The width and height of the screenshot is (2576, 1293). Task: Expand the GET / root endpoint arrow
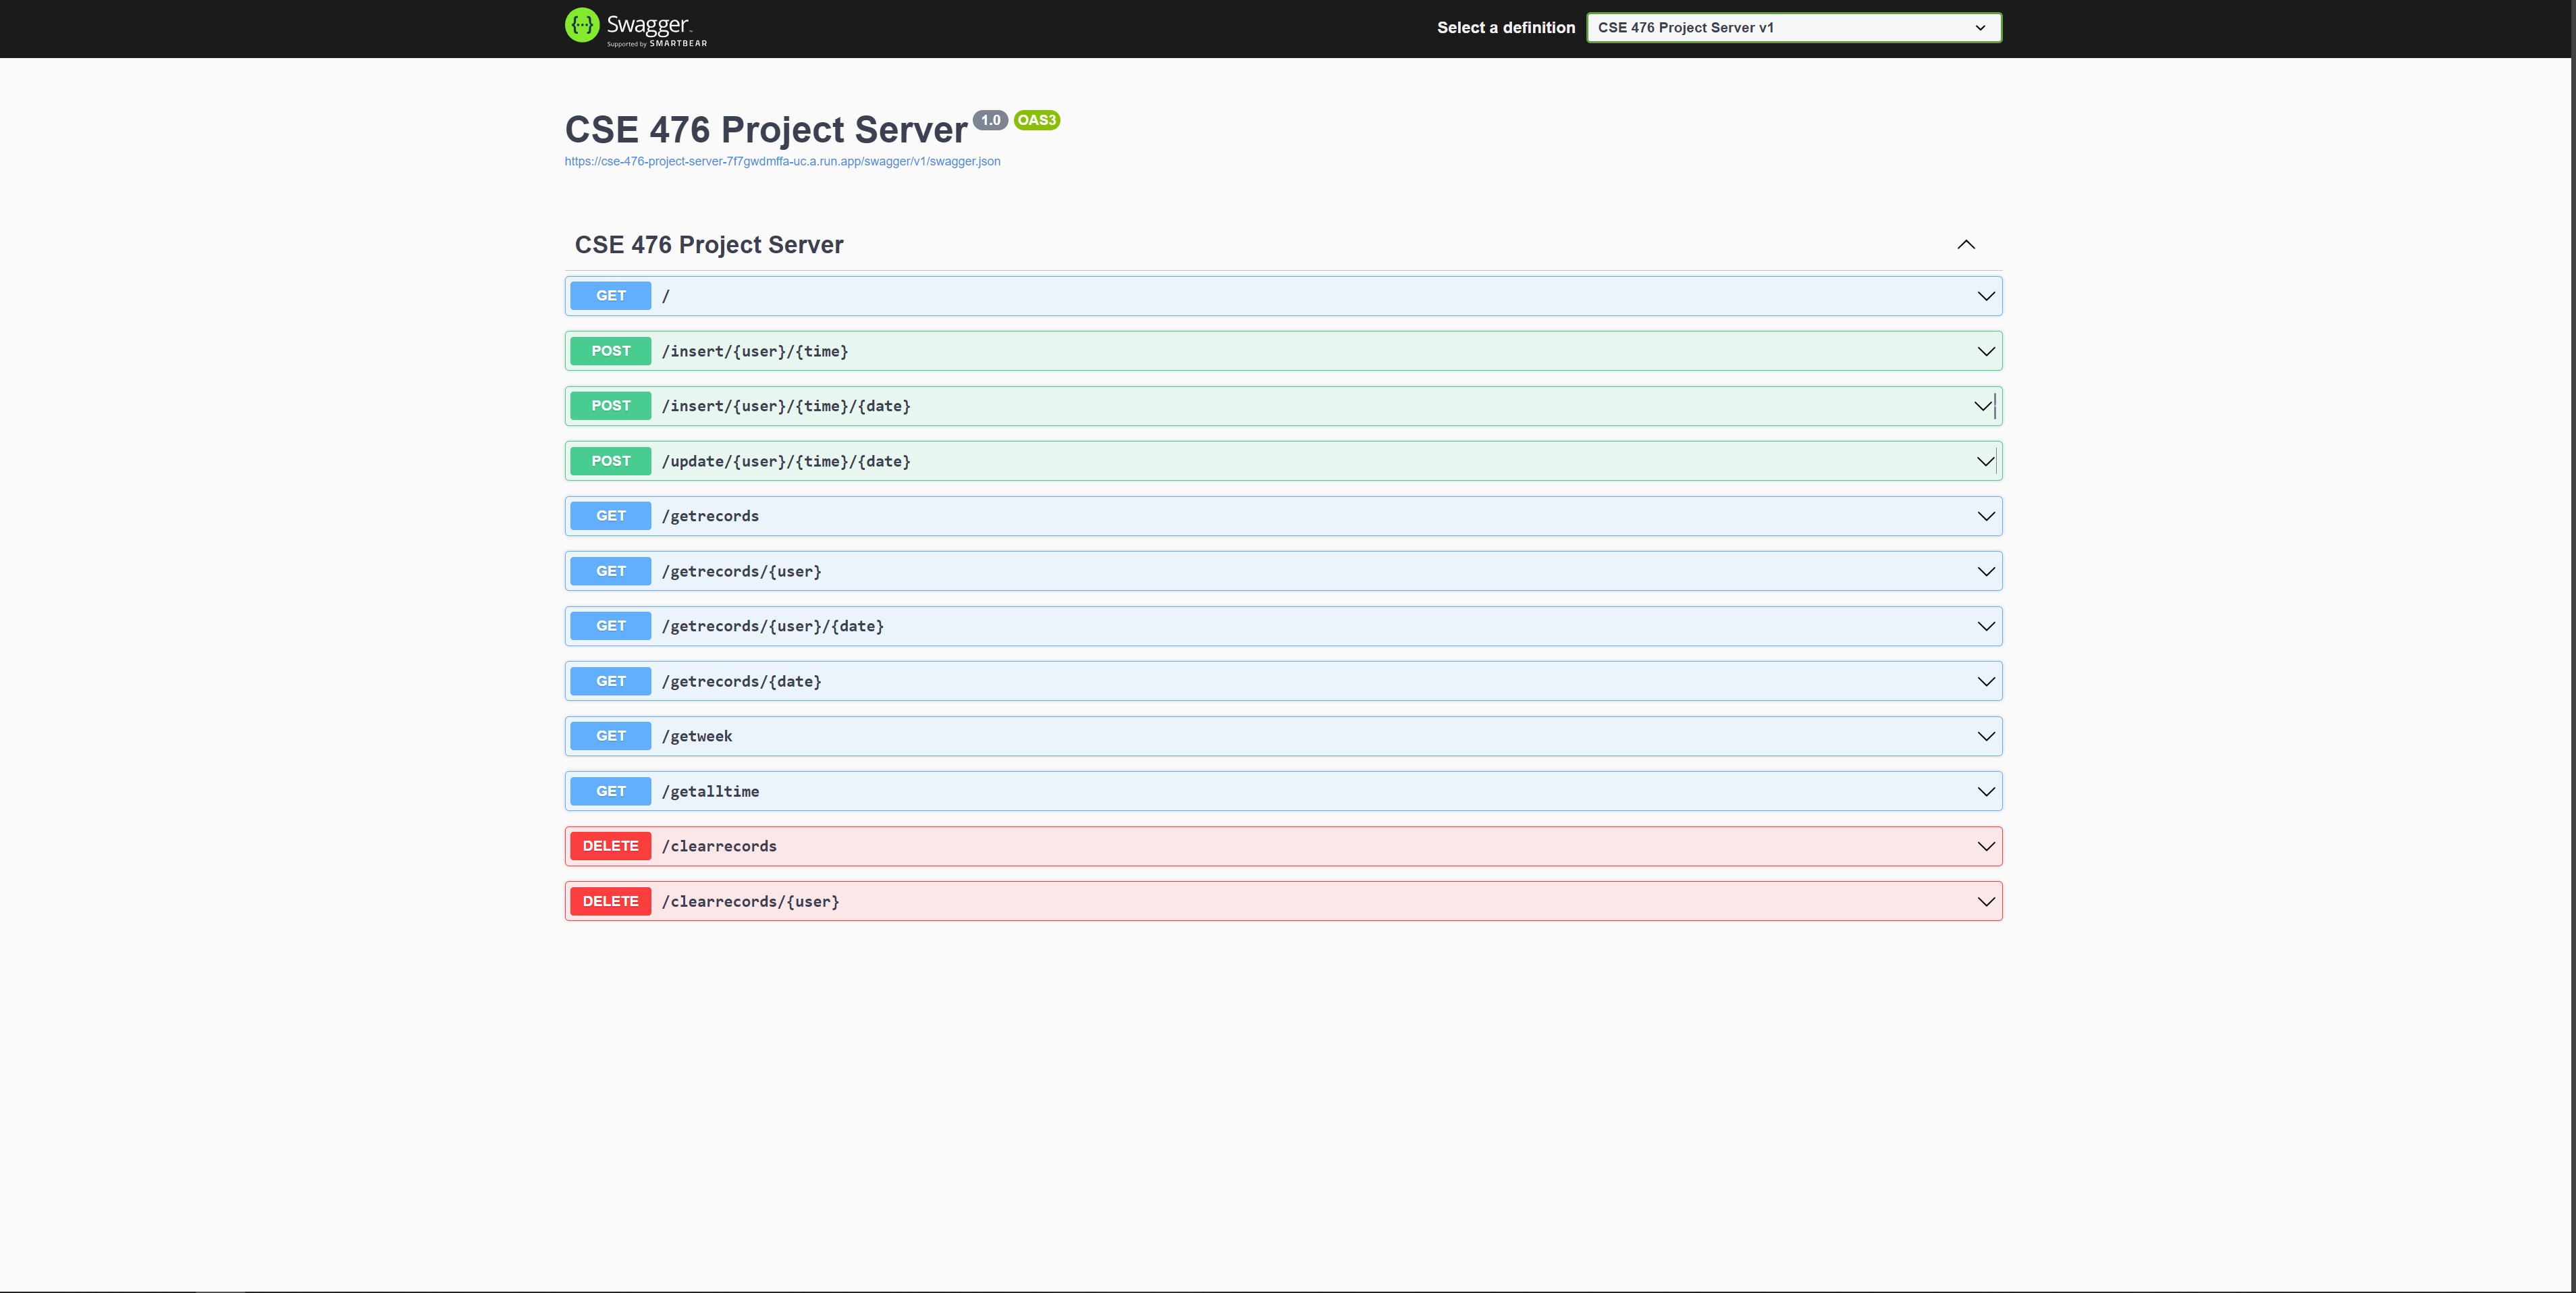(x=1985, y=296)
